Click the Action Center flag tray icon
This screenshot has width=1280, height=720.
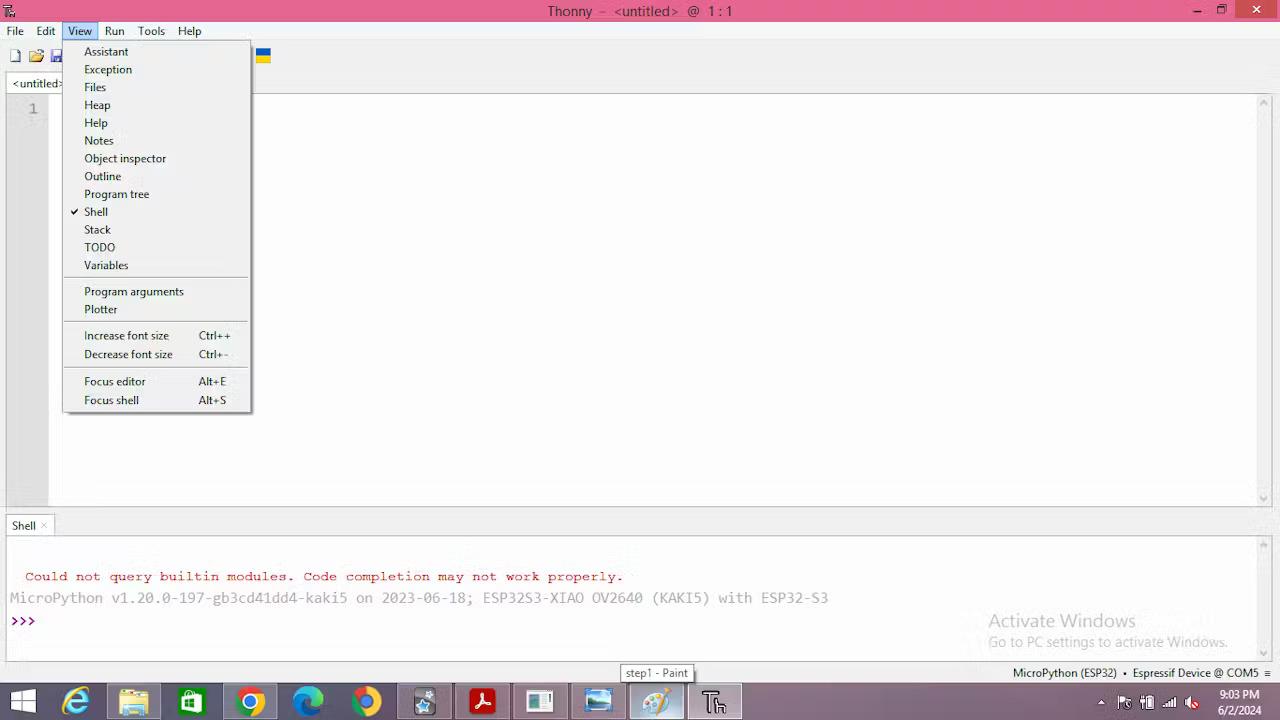(1125, 702)
